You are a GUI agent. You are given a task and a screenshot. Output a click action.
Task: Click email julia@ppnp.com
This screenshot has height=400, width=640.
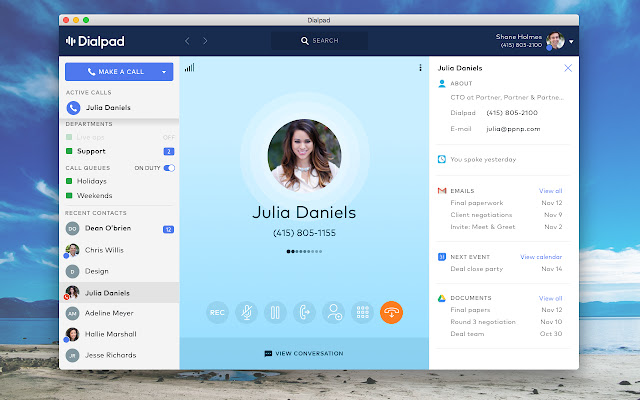click(513, 129)
